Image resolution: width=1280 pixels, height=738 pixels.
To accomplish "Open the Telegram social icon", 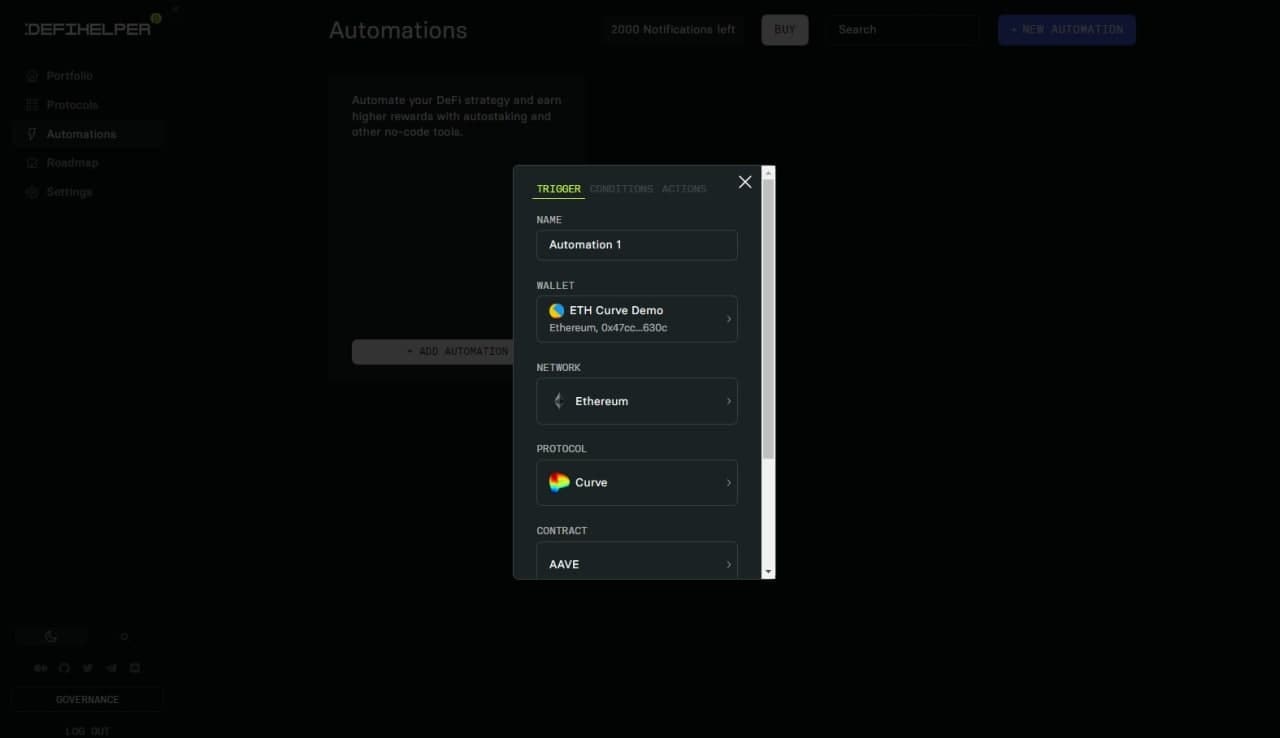I will pos(111,668).
